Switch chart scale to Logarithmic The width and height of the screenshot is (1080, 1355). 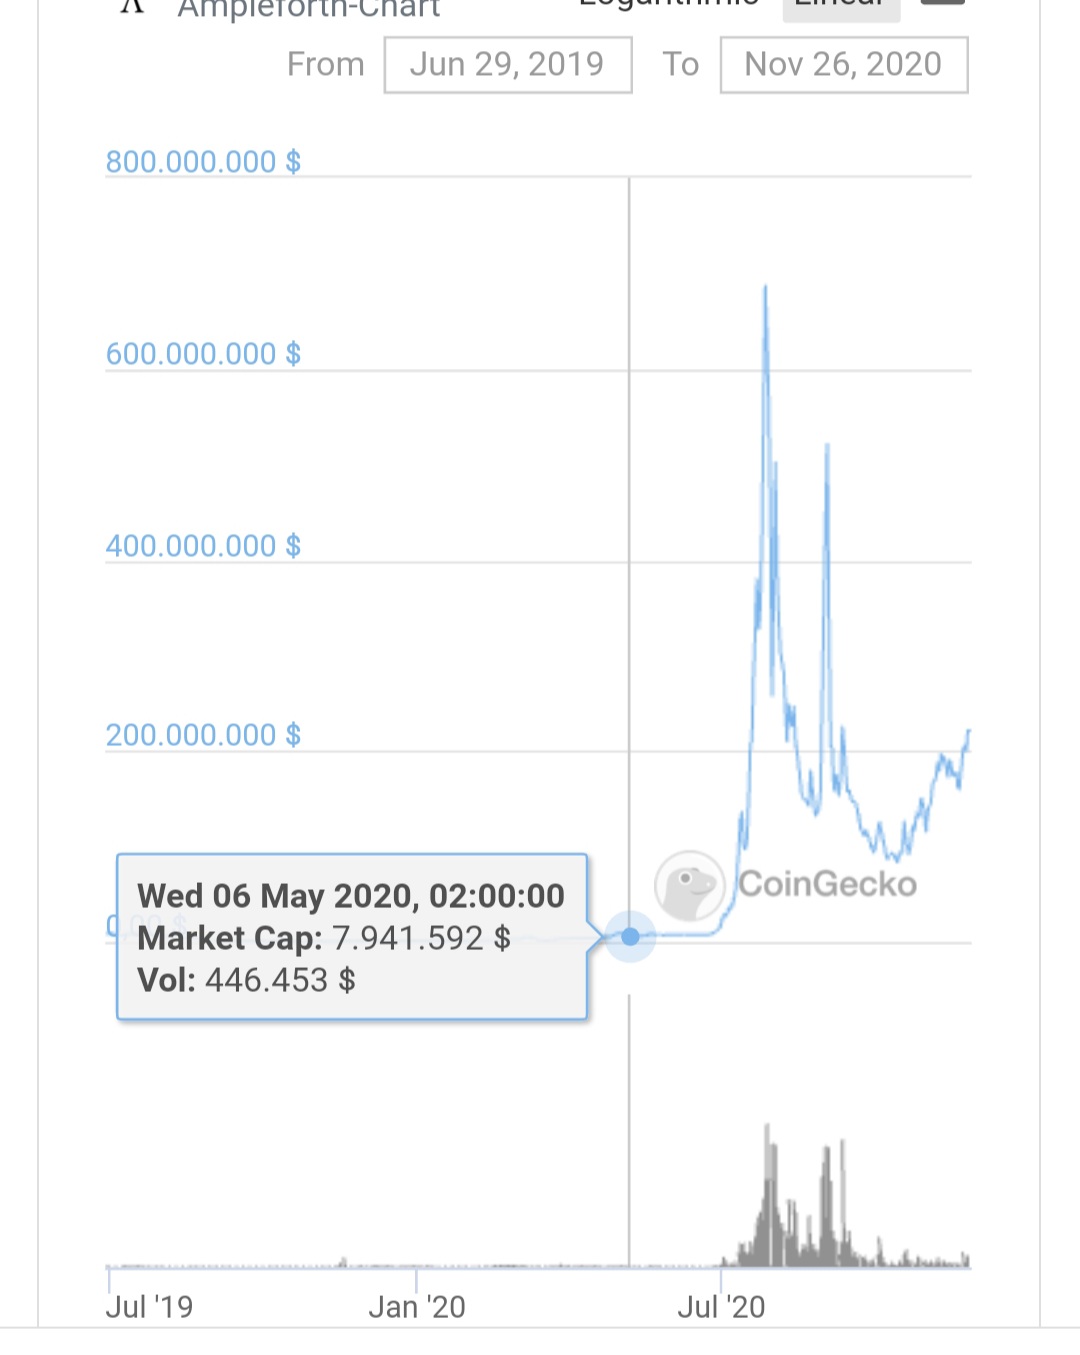tap(669, 5)
